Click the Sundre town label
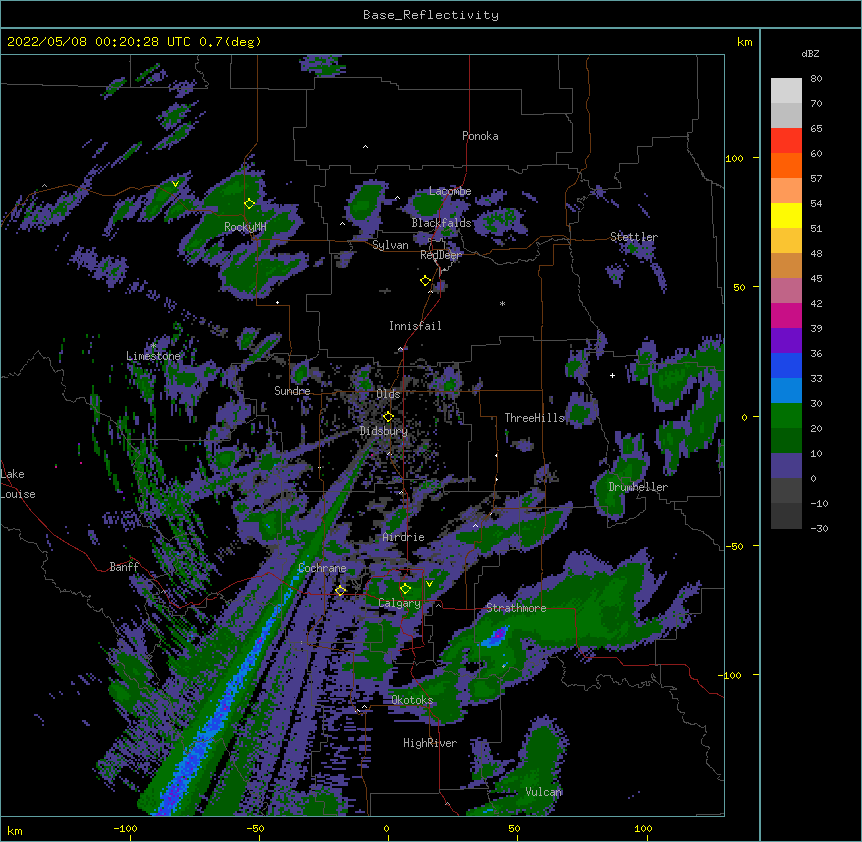862x842 pixels. coord(292,391)
